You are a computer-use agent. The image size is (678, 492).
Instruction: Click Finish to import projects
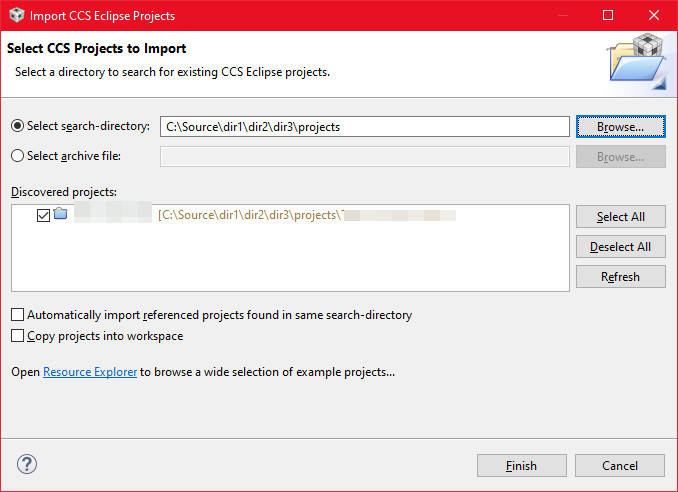click(x=521, y=466)
